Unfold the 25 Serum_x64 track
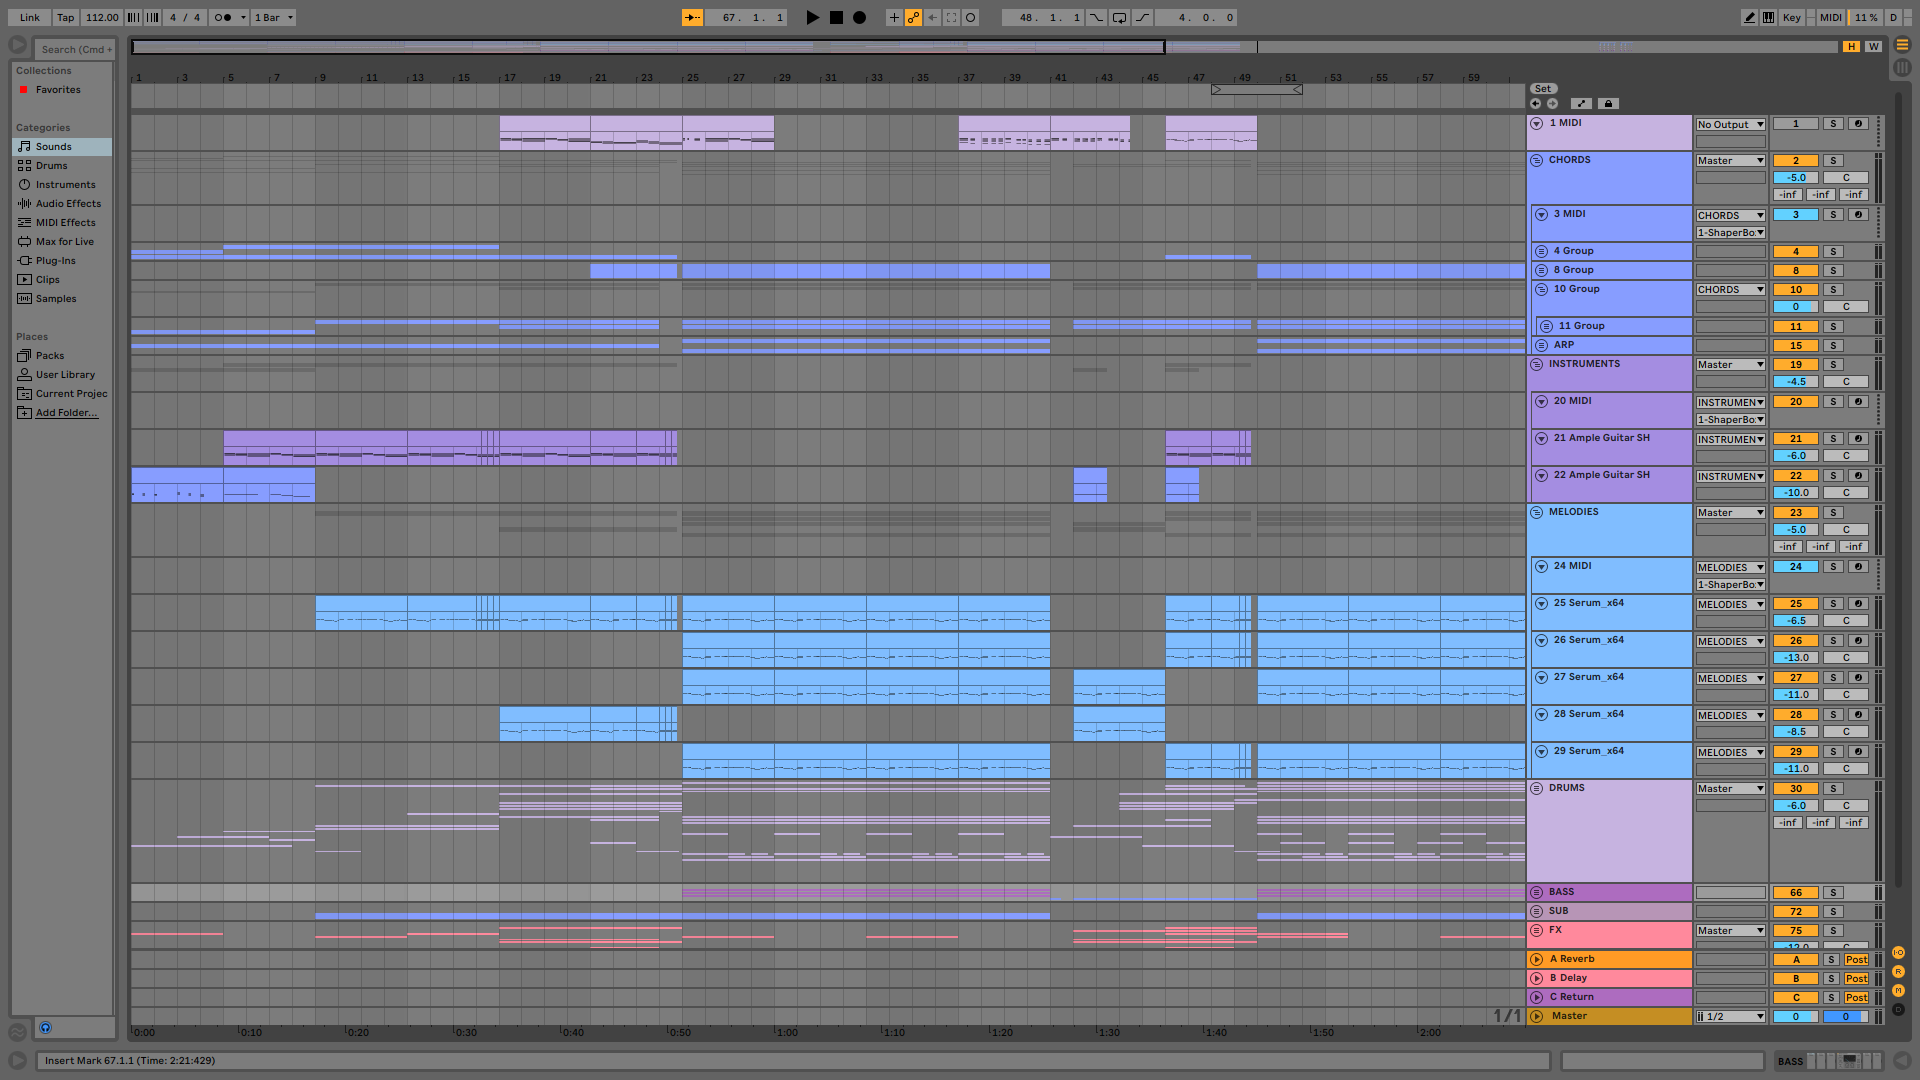 [1541, 603]
